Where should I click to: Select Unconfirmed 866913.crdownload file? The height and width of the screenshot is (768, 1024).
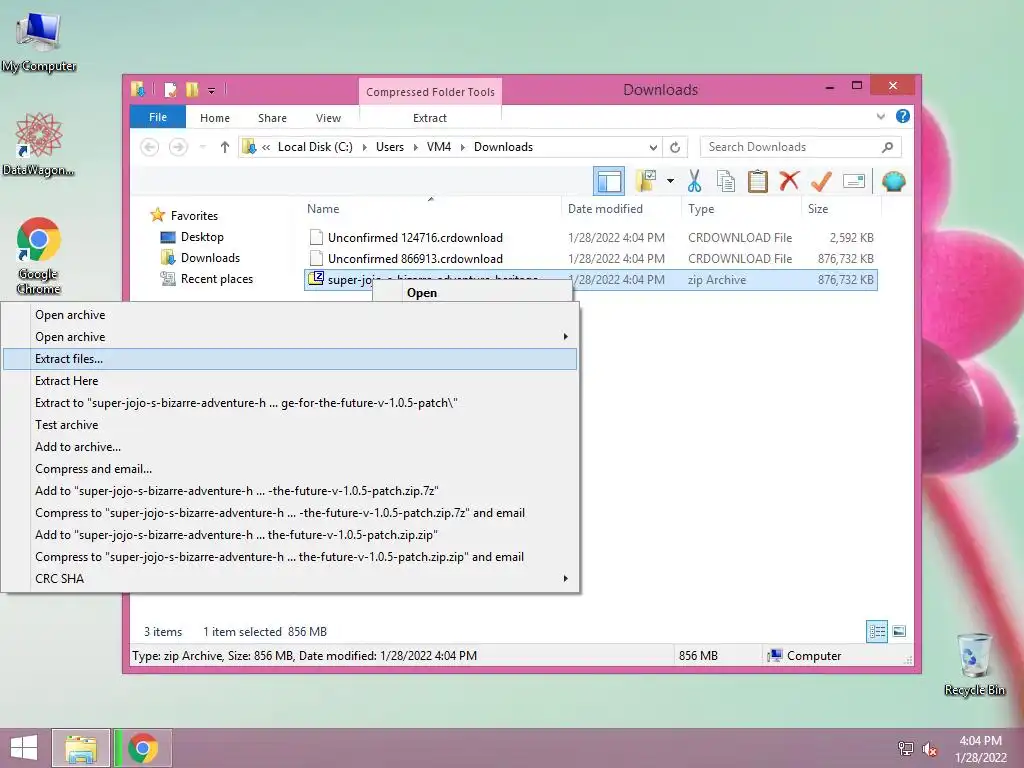click(x=415, y=259)
